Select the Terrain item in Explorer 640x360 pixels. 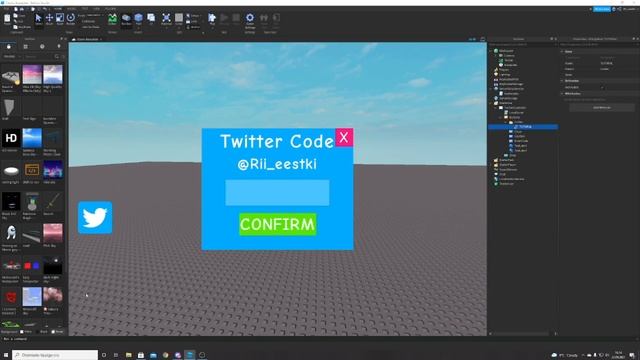[x=509, y=60]
